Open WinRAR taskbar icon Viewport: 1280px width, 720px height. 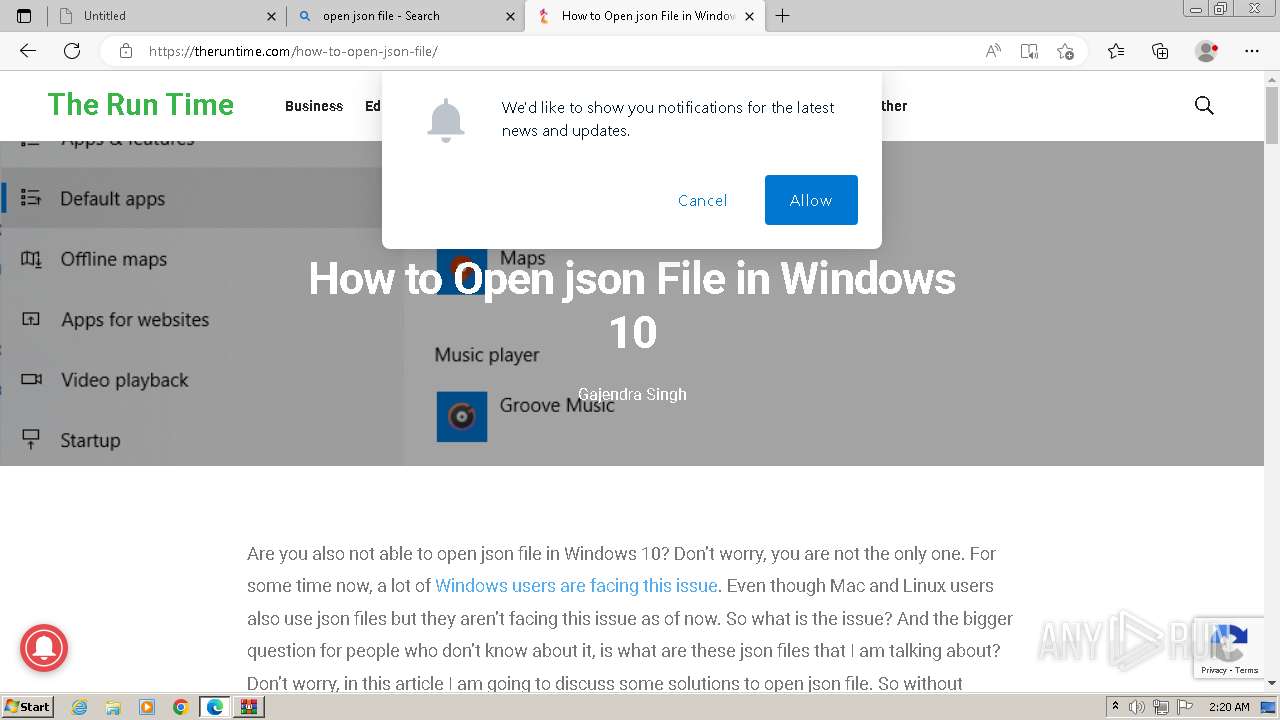pyautogui.click(x=249, y=707)
